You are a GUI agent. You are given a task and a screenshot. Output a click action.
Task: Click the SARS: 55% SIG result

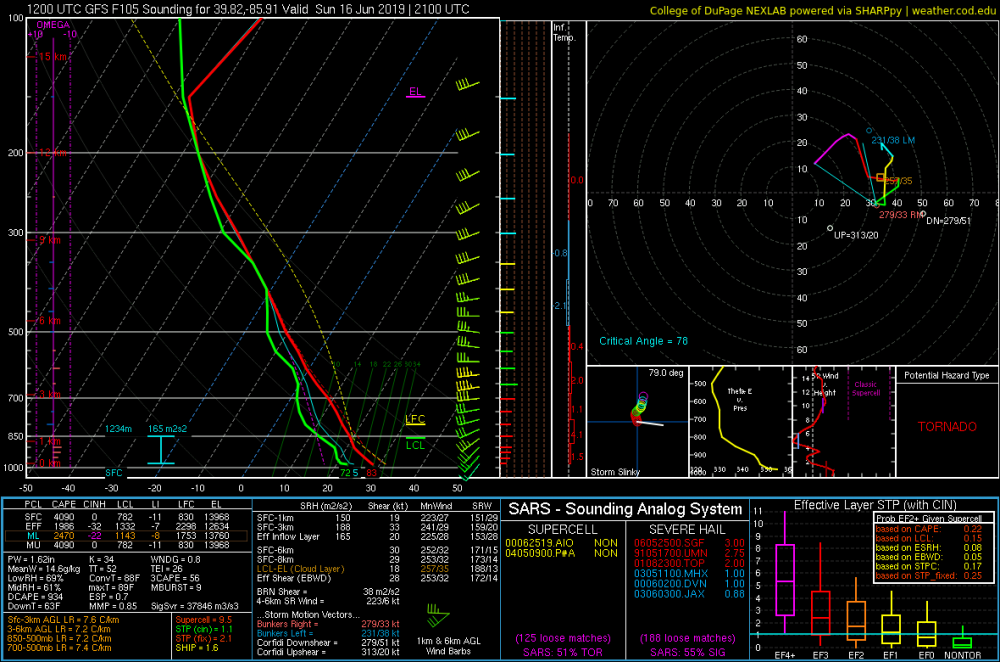pos(688,652)
